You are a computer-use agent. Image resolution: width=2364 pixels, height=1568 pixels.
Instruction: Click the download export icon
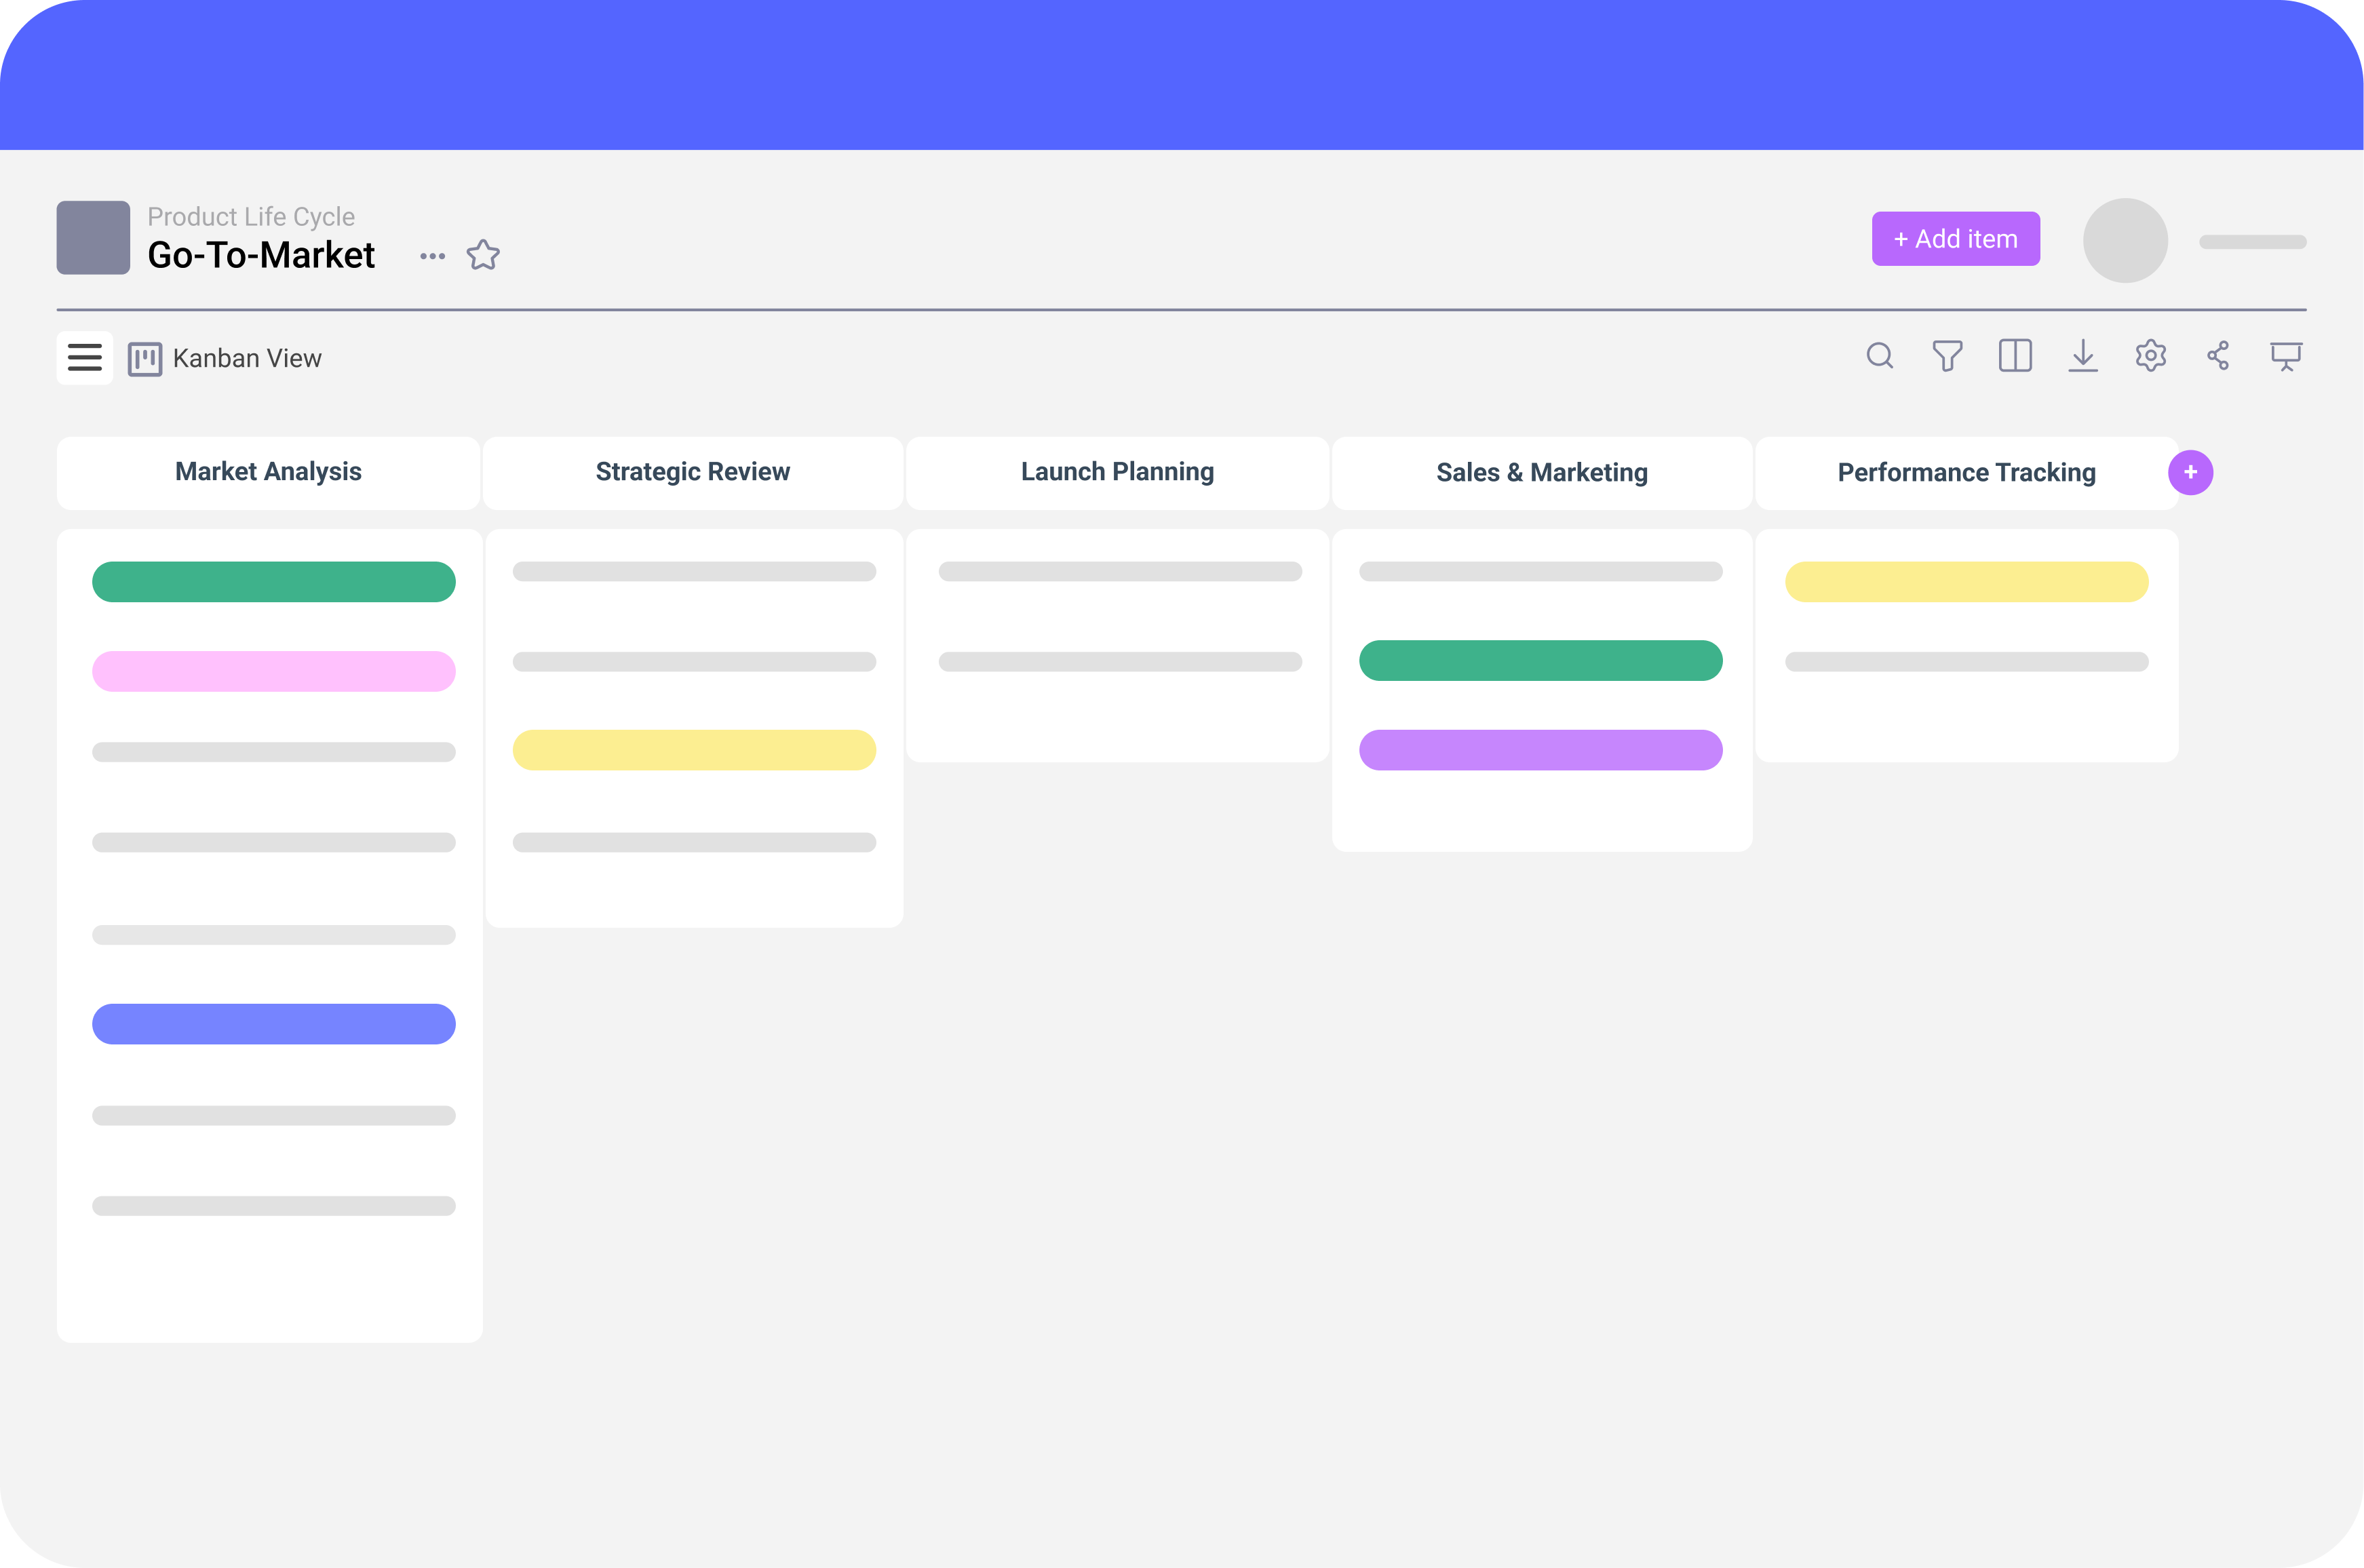tap(2083, 356)
